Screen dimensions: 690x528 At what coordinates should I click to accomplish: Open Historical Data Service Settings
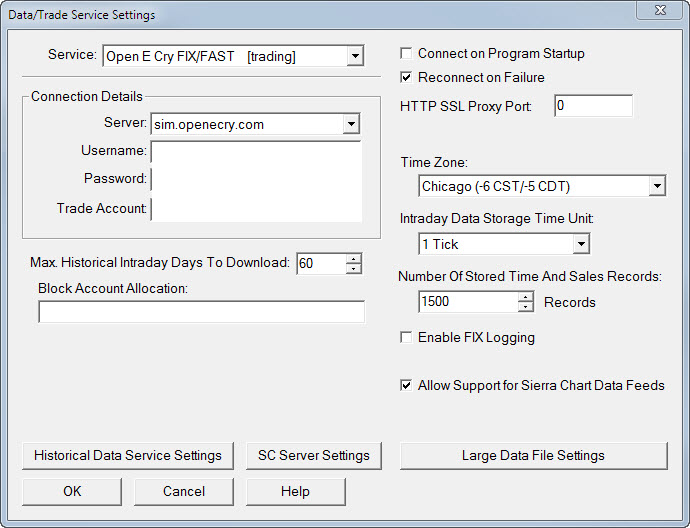(x=128, y=455)
